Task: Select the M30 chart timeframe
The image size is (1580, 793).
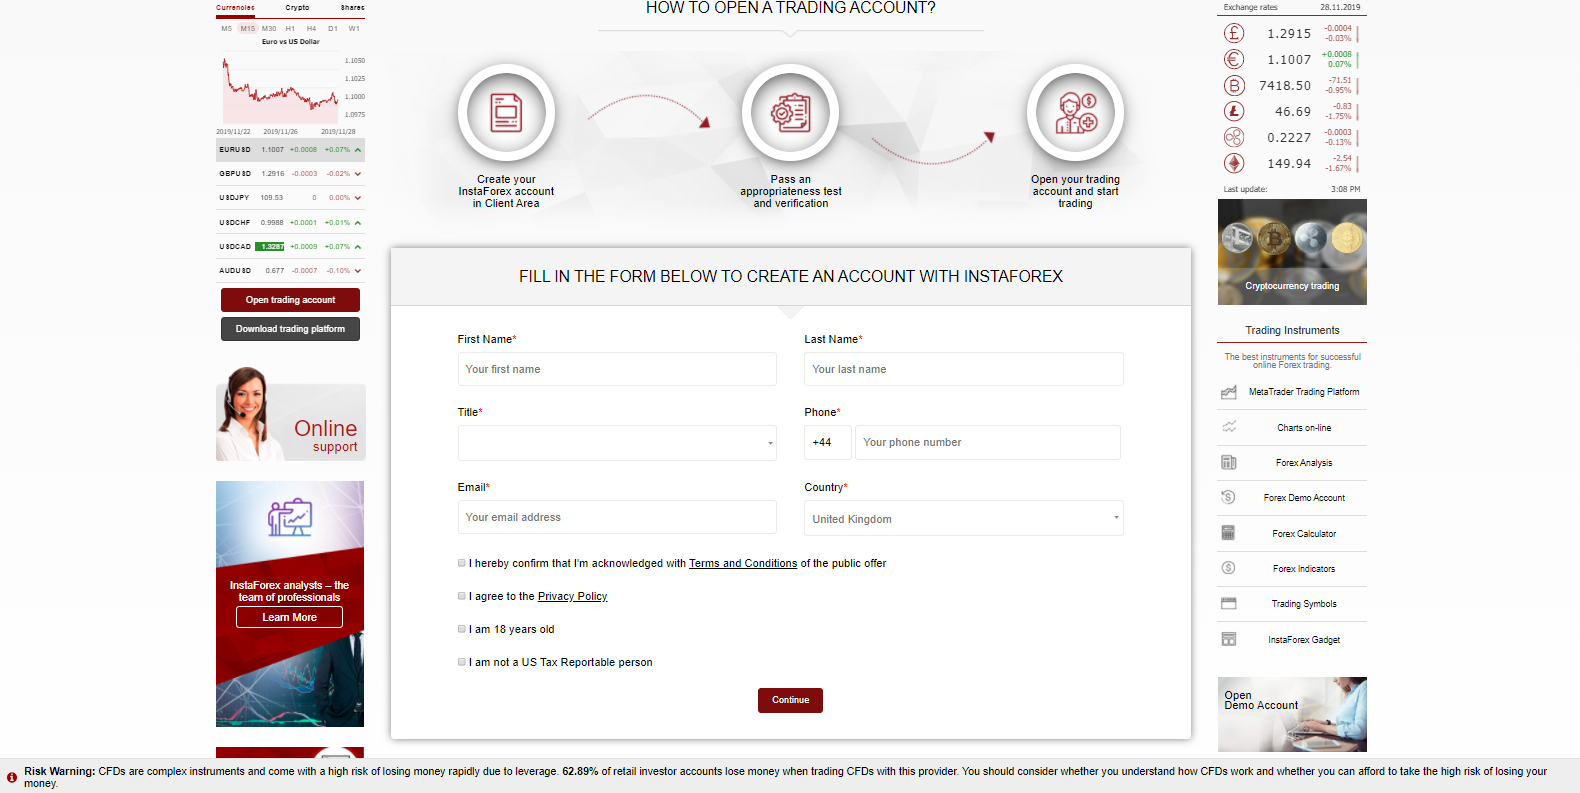Action: (x=269, y=28)
